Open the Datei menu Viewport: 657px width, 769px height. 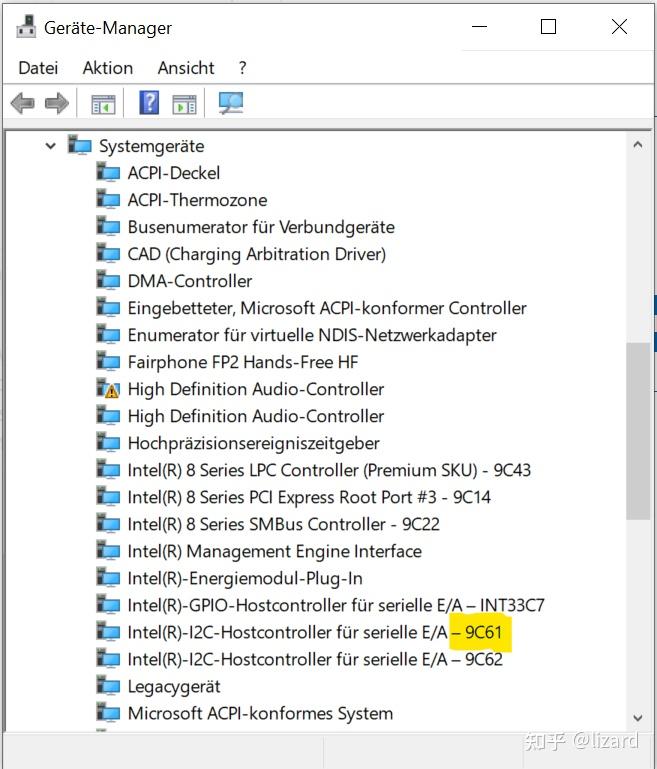click(x=38, y=68)
